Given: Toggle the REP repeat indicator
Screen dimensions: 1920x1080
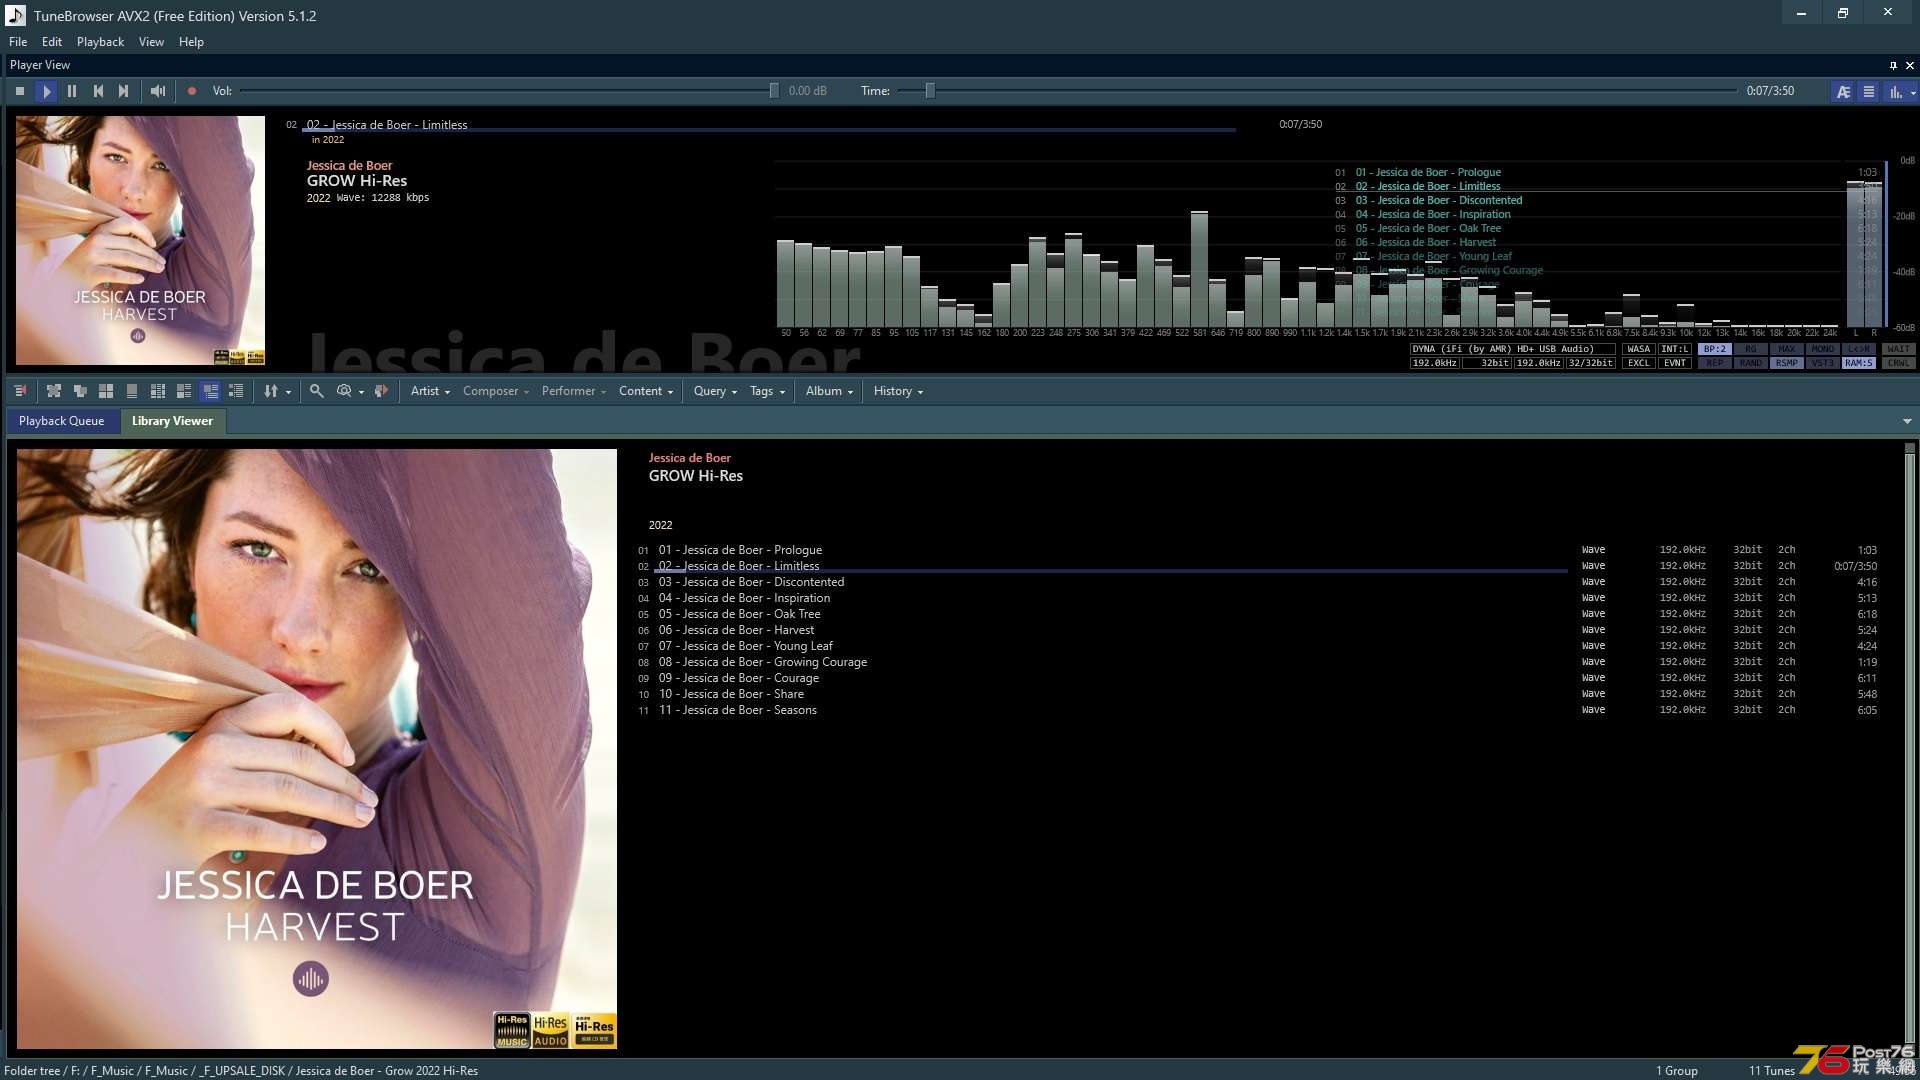Looking at the screenshot, I should click(x=1715, y=363).
